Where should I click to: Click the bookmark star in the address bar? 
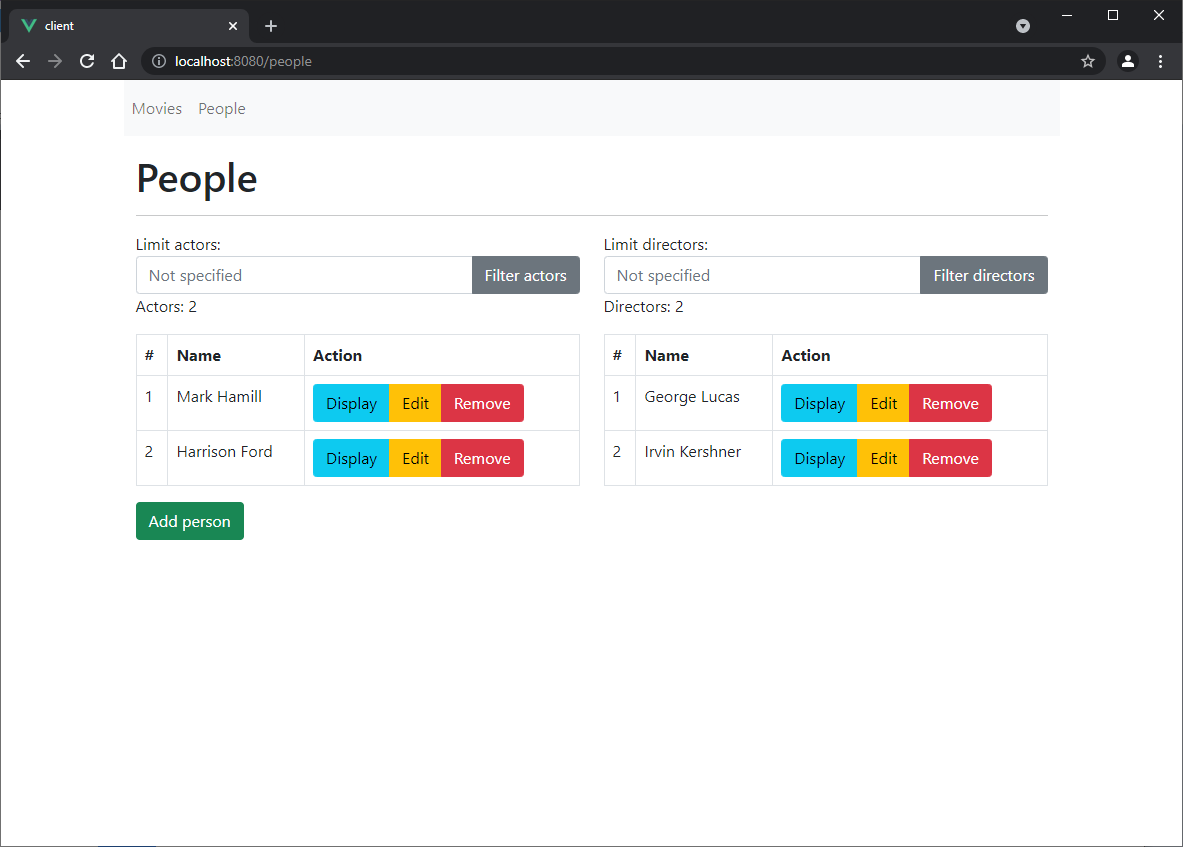click(x=1088, y=61)
